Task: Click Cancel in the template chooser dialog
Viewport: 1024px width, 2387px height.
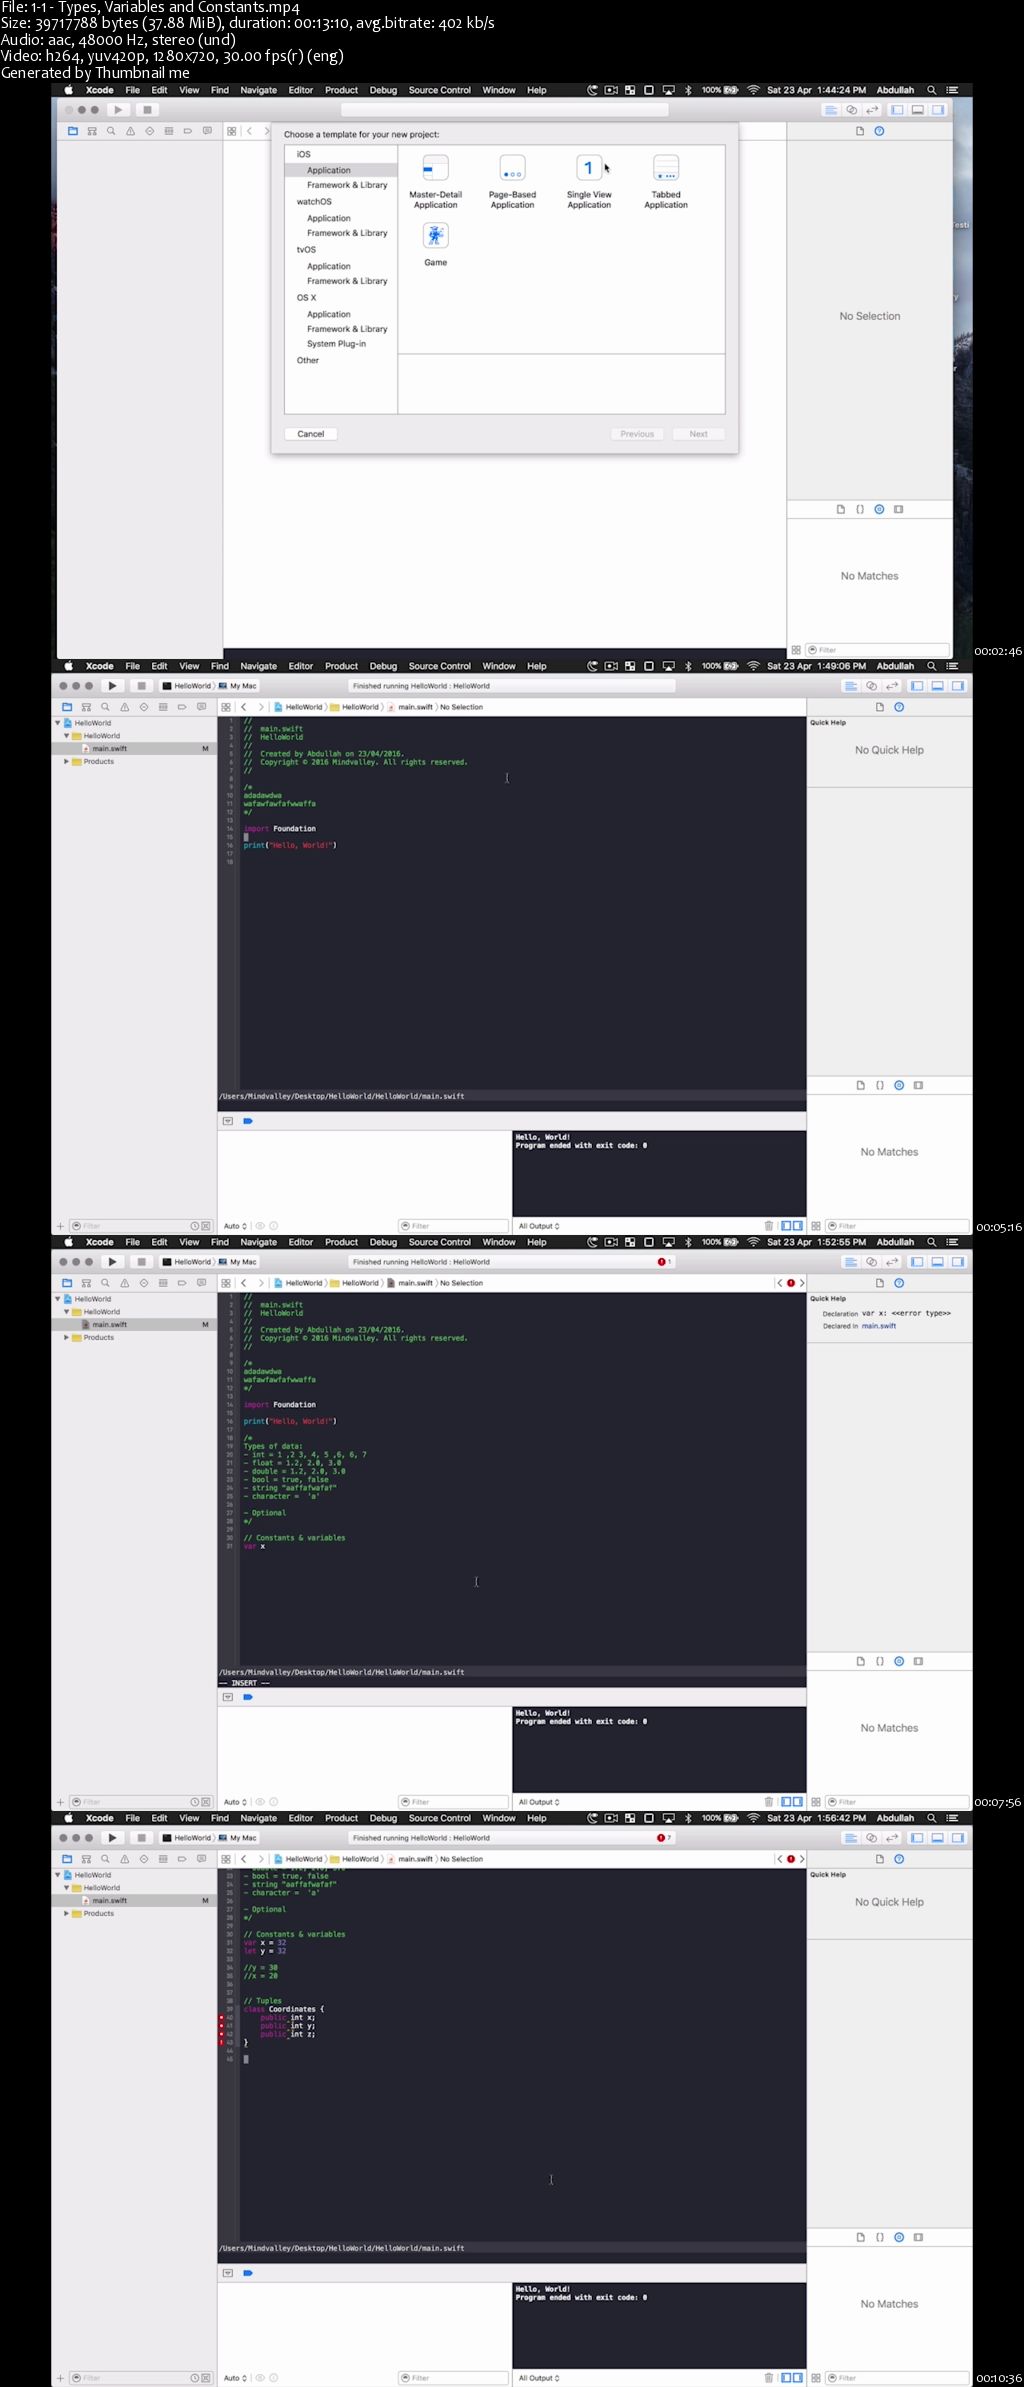Action: (311, 434)
